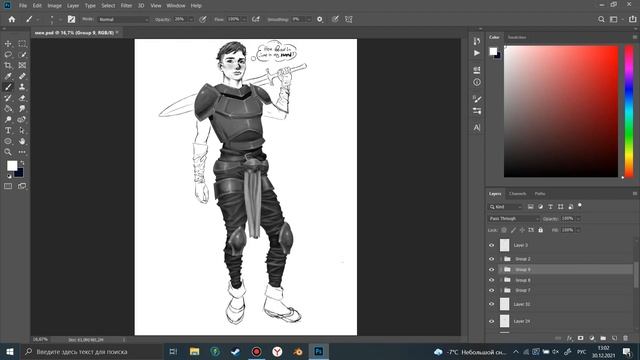Hide Group 7 with eye icon
640x360 pixels.
[491, 290]
